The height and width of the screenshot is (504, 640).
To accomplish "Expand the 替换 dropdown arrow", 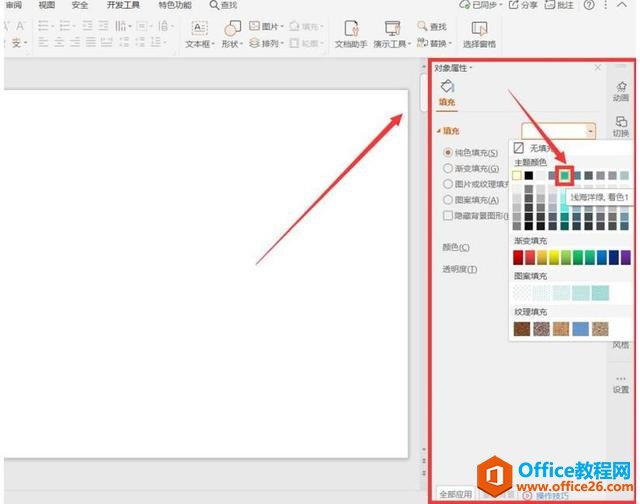I will (x=450, y=43).
